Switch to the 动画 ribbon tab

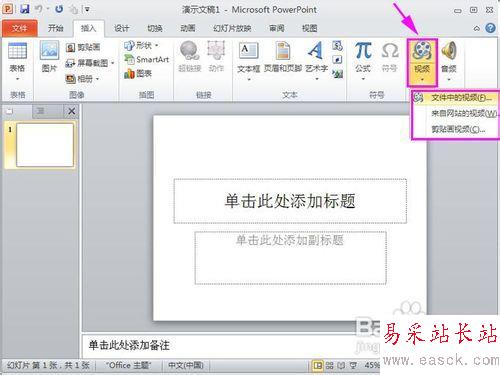(187, 28)
